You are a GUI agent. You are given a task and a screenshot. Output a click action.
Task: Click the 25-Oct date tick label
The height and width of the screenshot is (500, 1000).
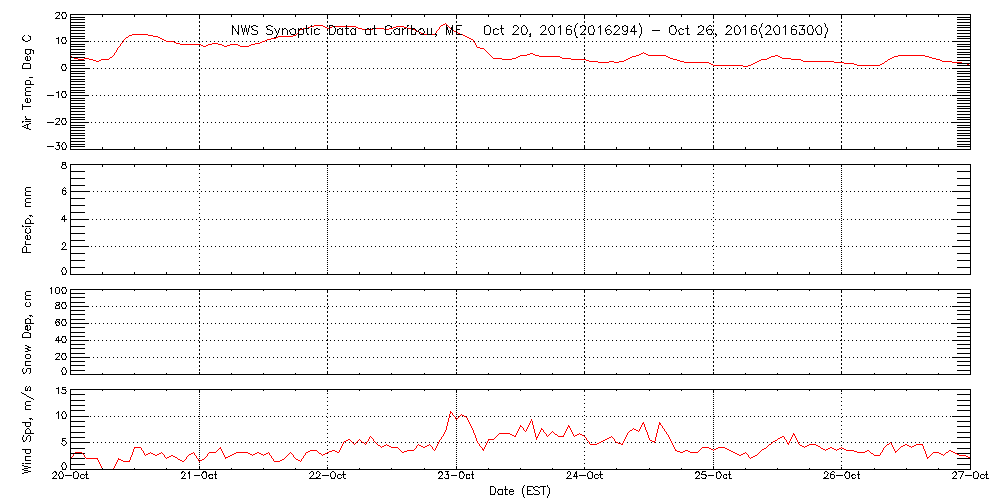(713, 477)
